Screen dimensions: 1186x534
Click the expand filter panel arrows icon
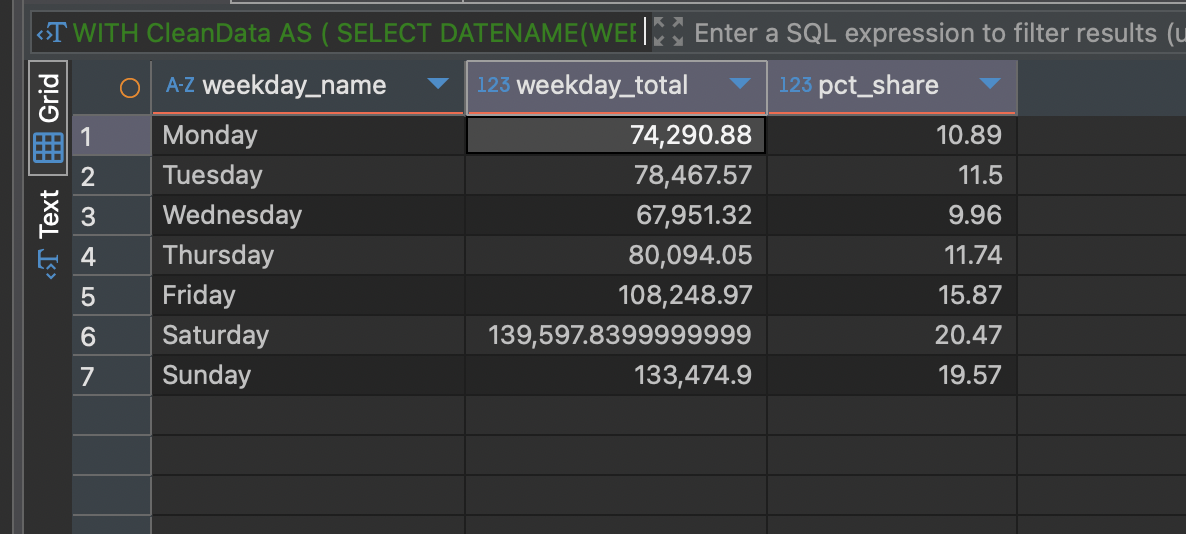point(668,32)
